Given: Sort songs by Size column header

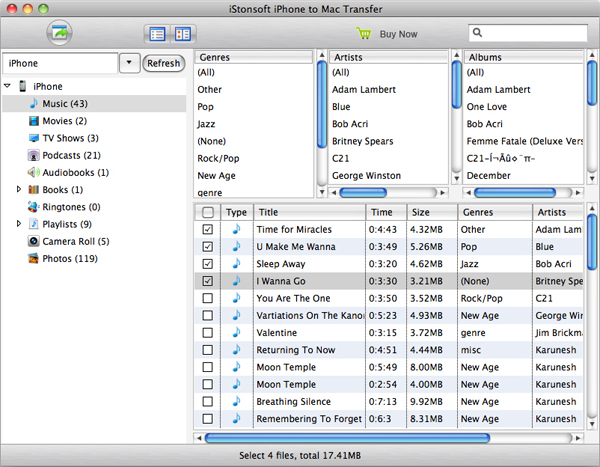Looking at the screenshot, I should point(430,212).
